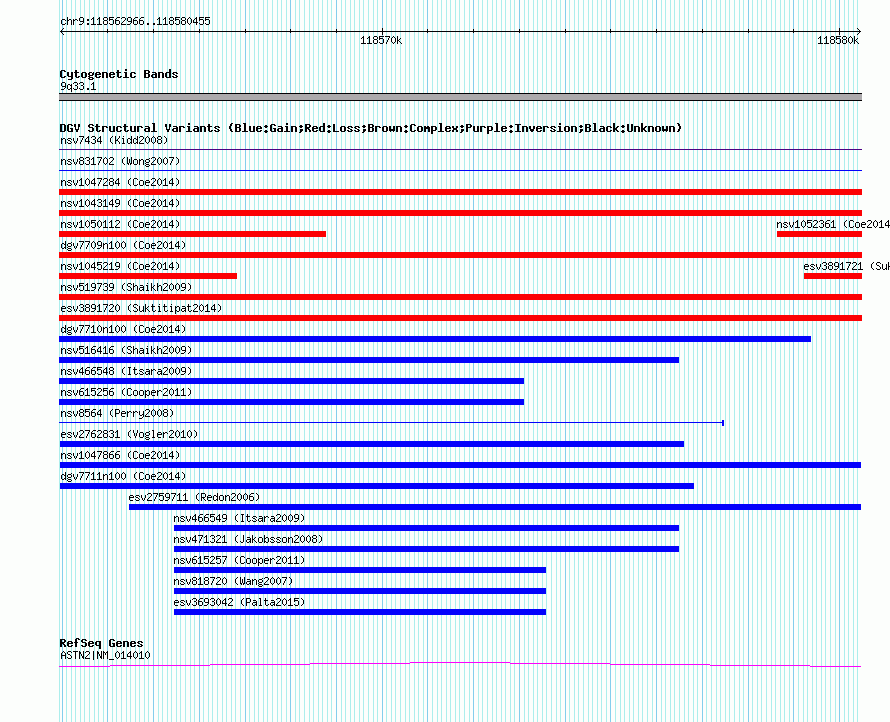Select the esv2759711 (Redon2006) label
The width and height of the screenshot is (890, 722).
[x=194, y=497]
